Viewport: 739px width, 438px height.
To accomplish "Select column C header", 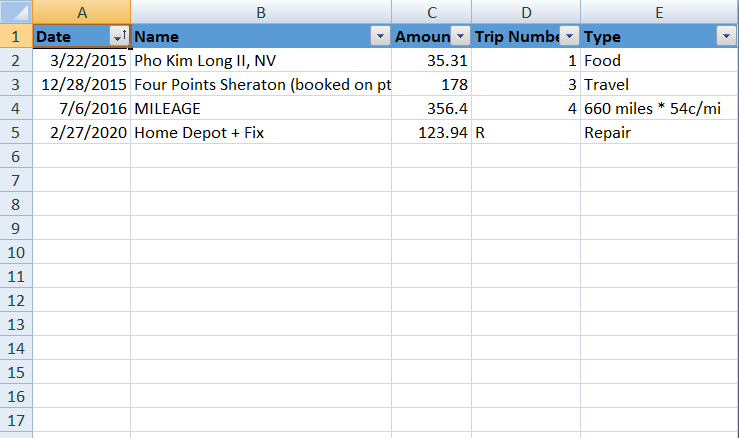I will point(431,12).
